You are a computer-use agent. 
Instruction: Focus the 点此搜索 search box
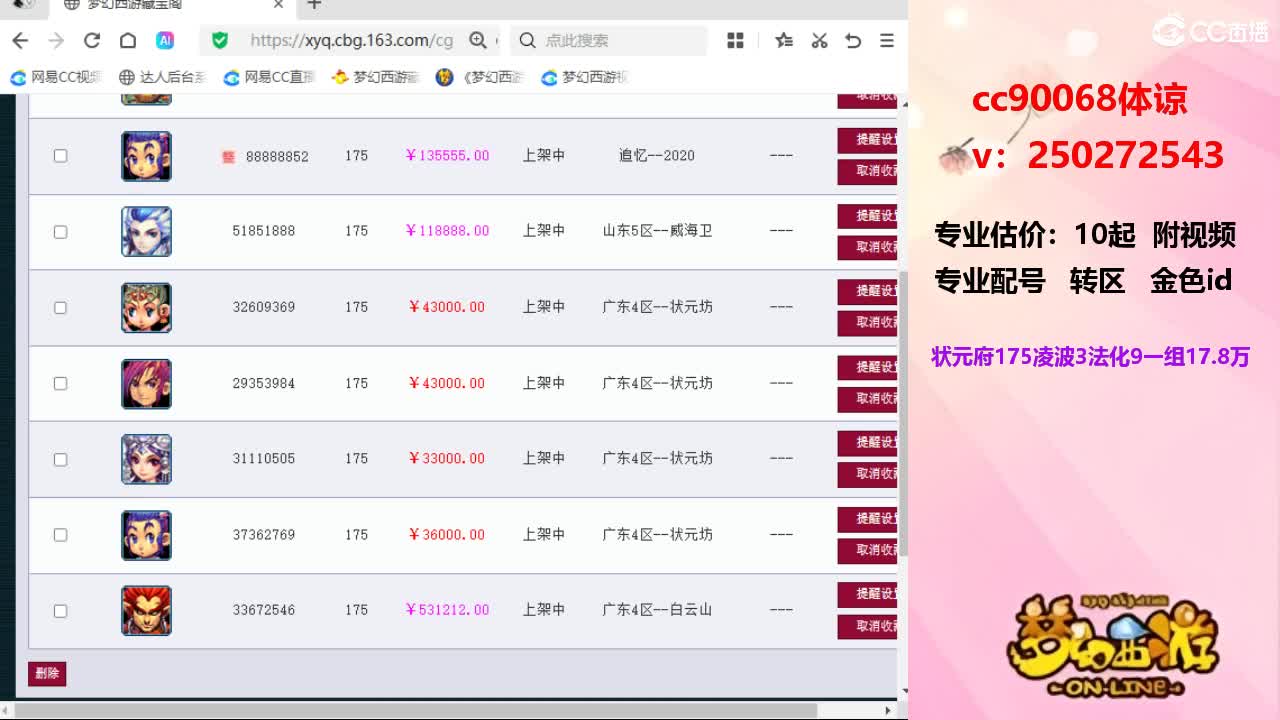point(610,40)
